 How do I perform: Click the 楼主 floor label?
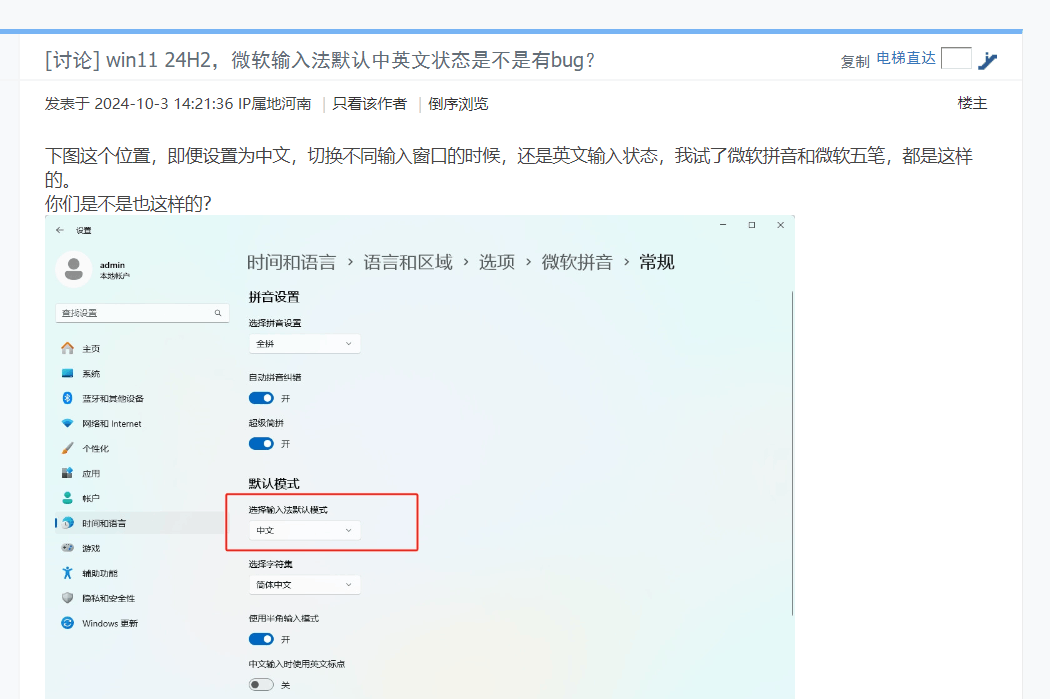tap(972, 103)
